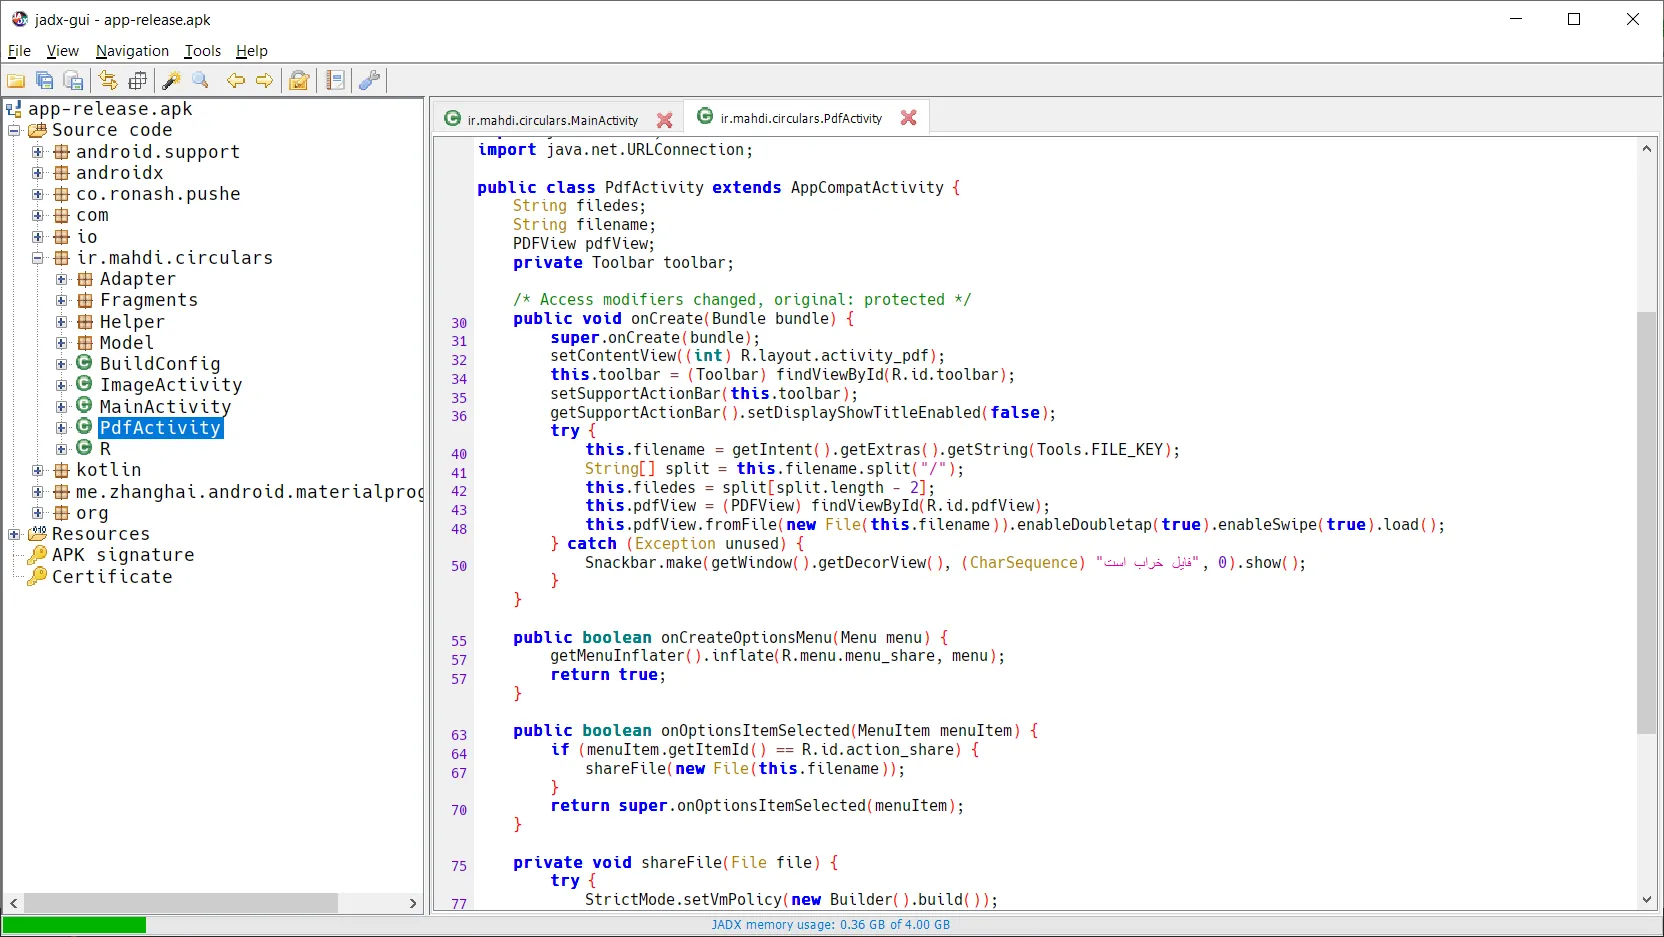The image size is (1664, 937).
Task: Select ImageActivity class in the tree
Action: point(170,385)
